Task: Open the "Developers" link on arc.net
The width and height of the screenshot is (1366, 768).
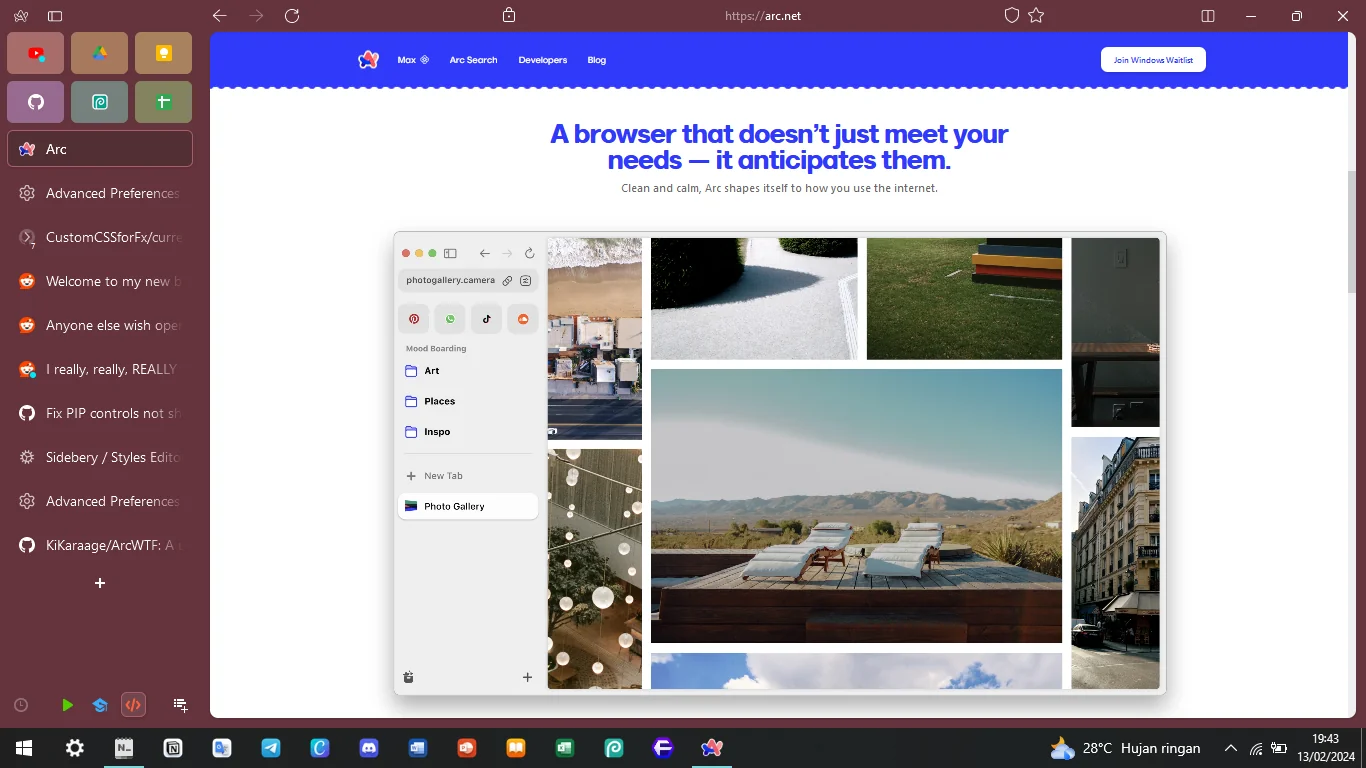Action: point(542,59)
